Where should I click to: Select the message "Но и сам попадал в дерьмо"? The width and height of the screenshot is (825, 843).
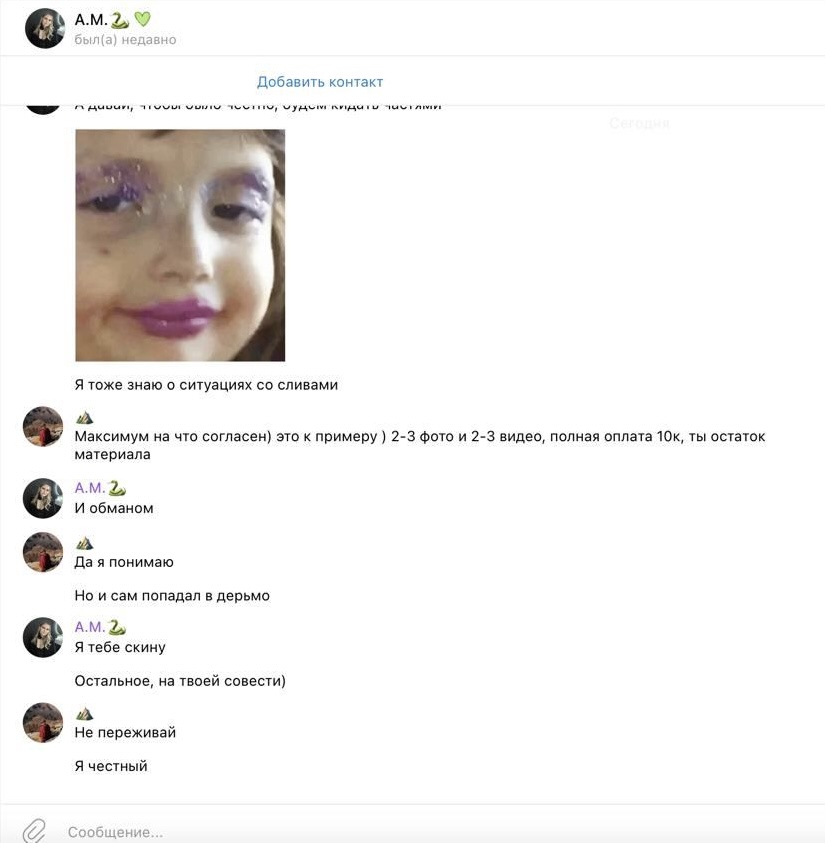click(x=172, y=596)
